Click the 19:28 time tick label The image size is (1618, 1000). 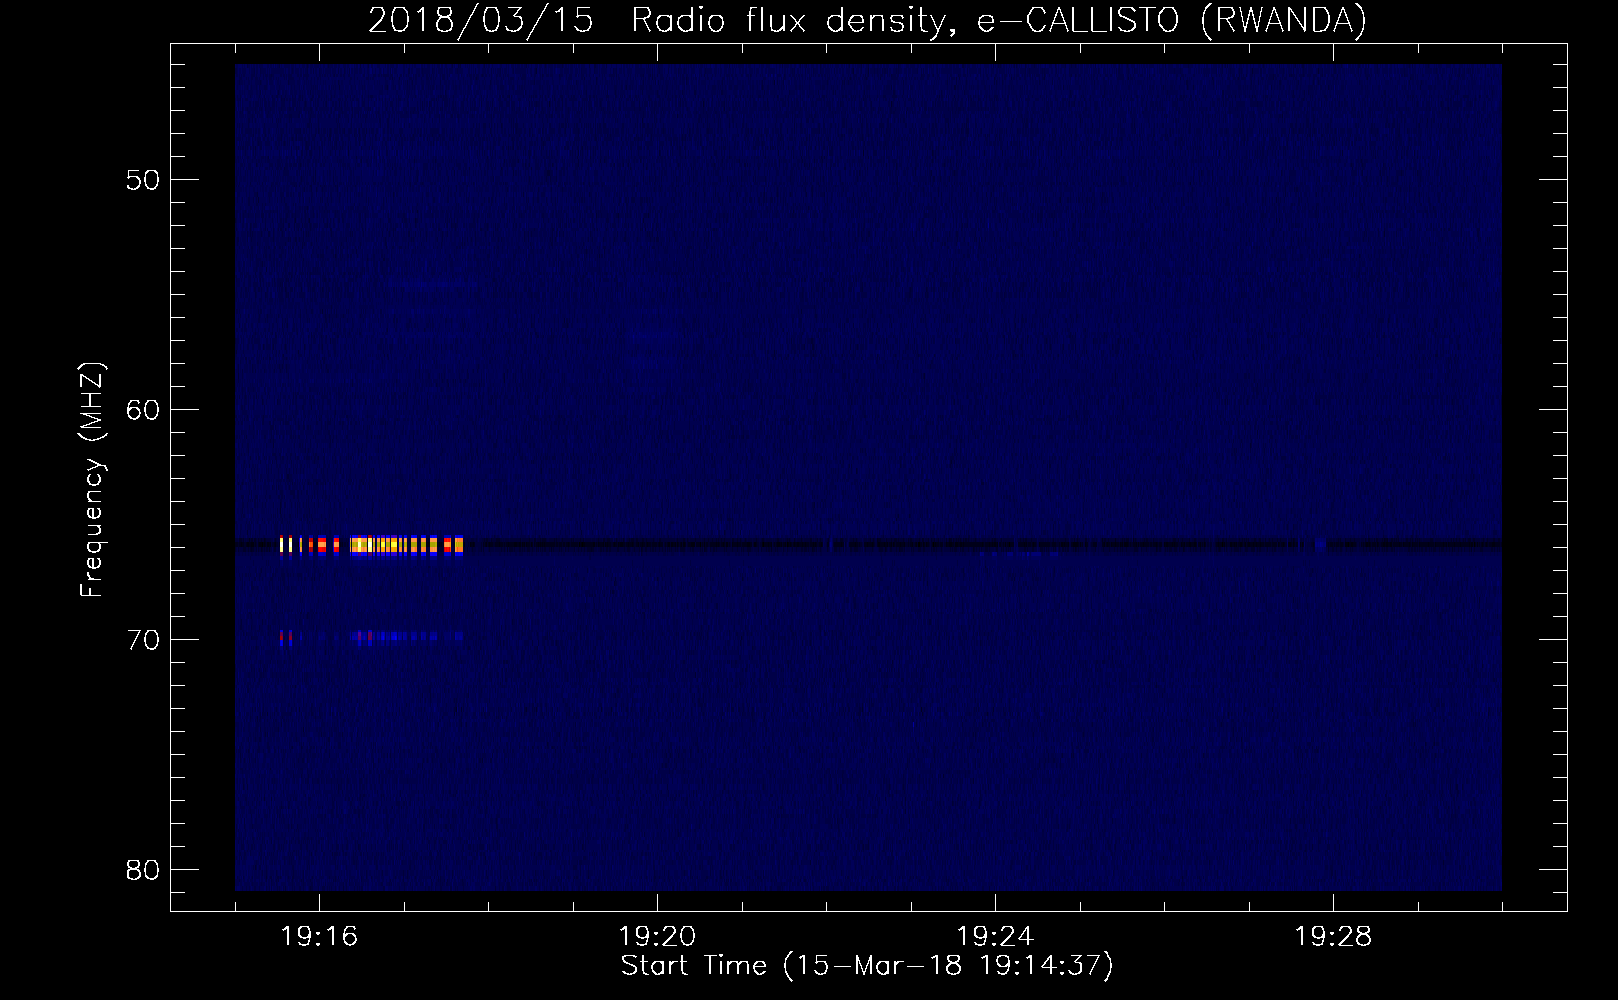pos(1333,936)
